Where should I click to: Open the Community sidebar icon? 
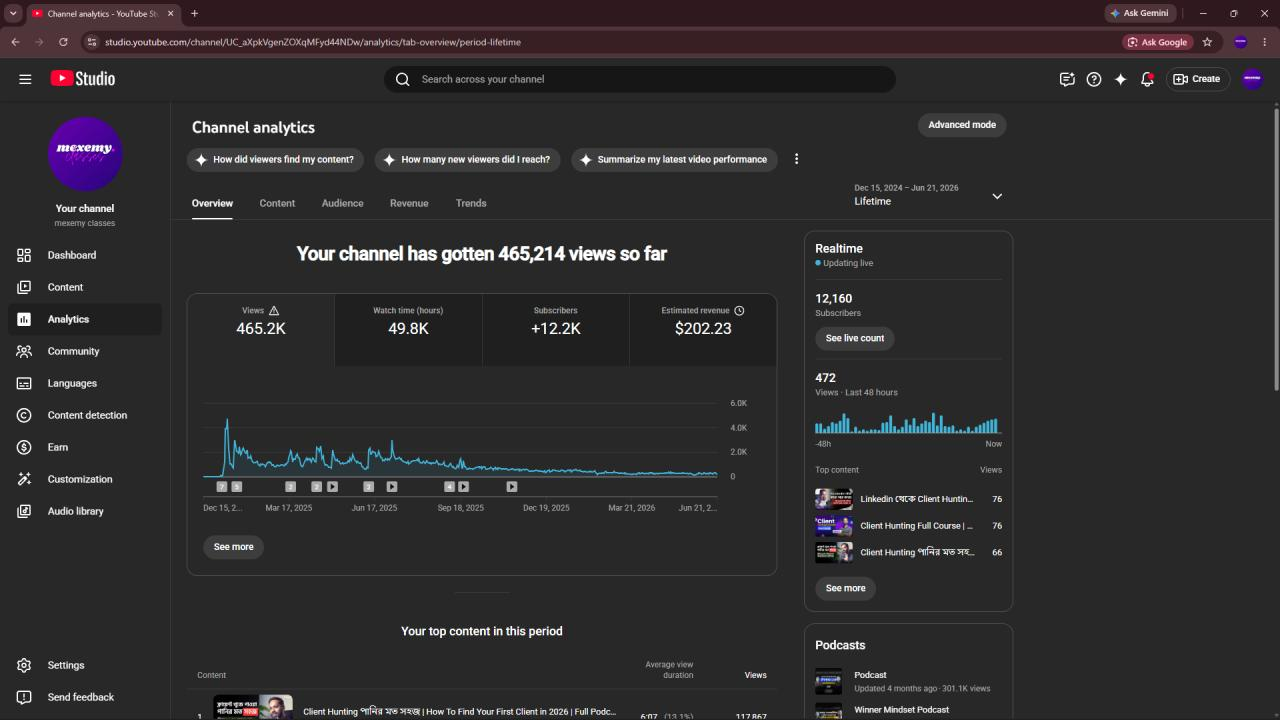24,351
